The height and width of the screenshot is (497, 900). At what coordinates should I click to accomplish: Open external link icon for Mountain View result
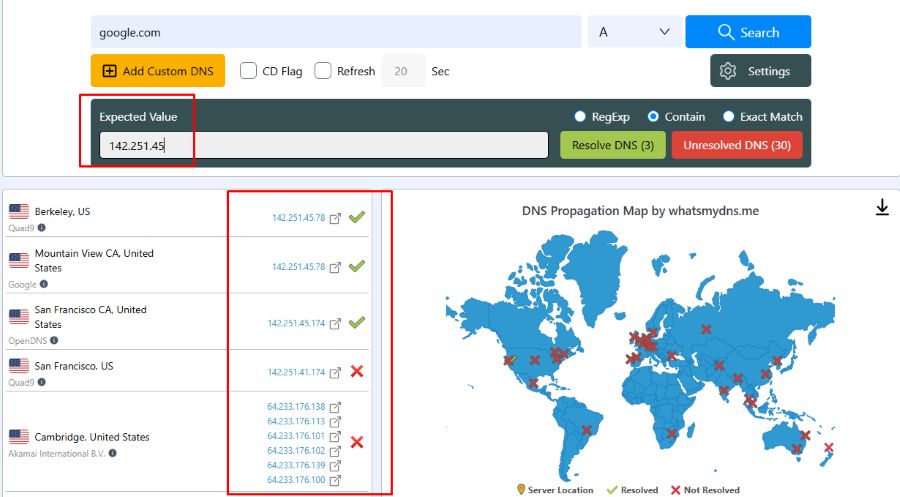pyautogui.click(x=335, y=267)
